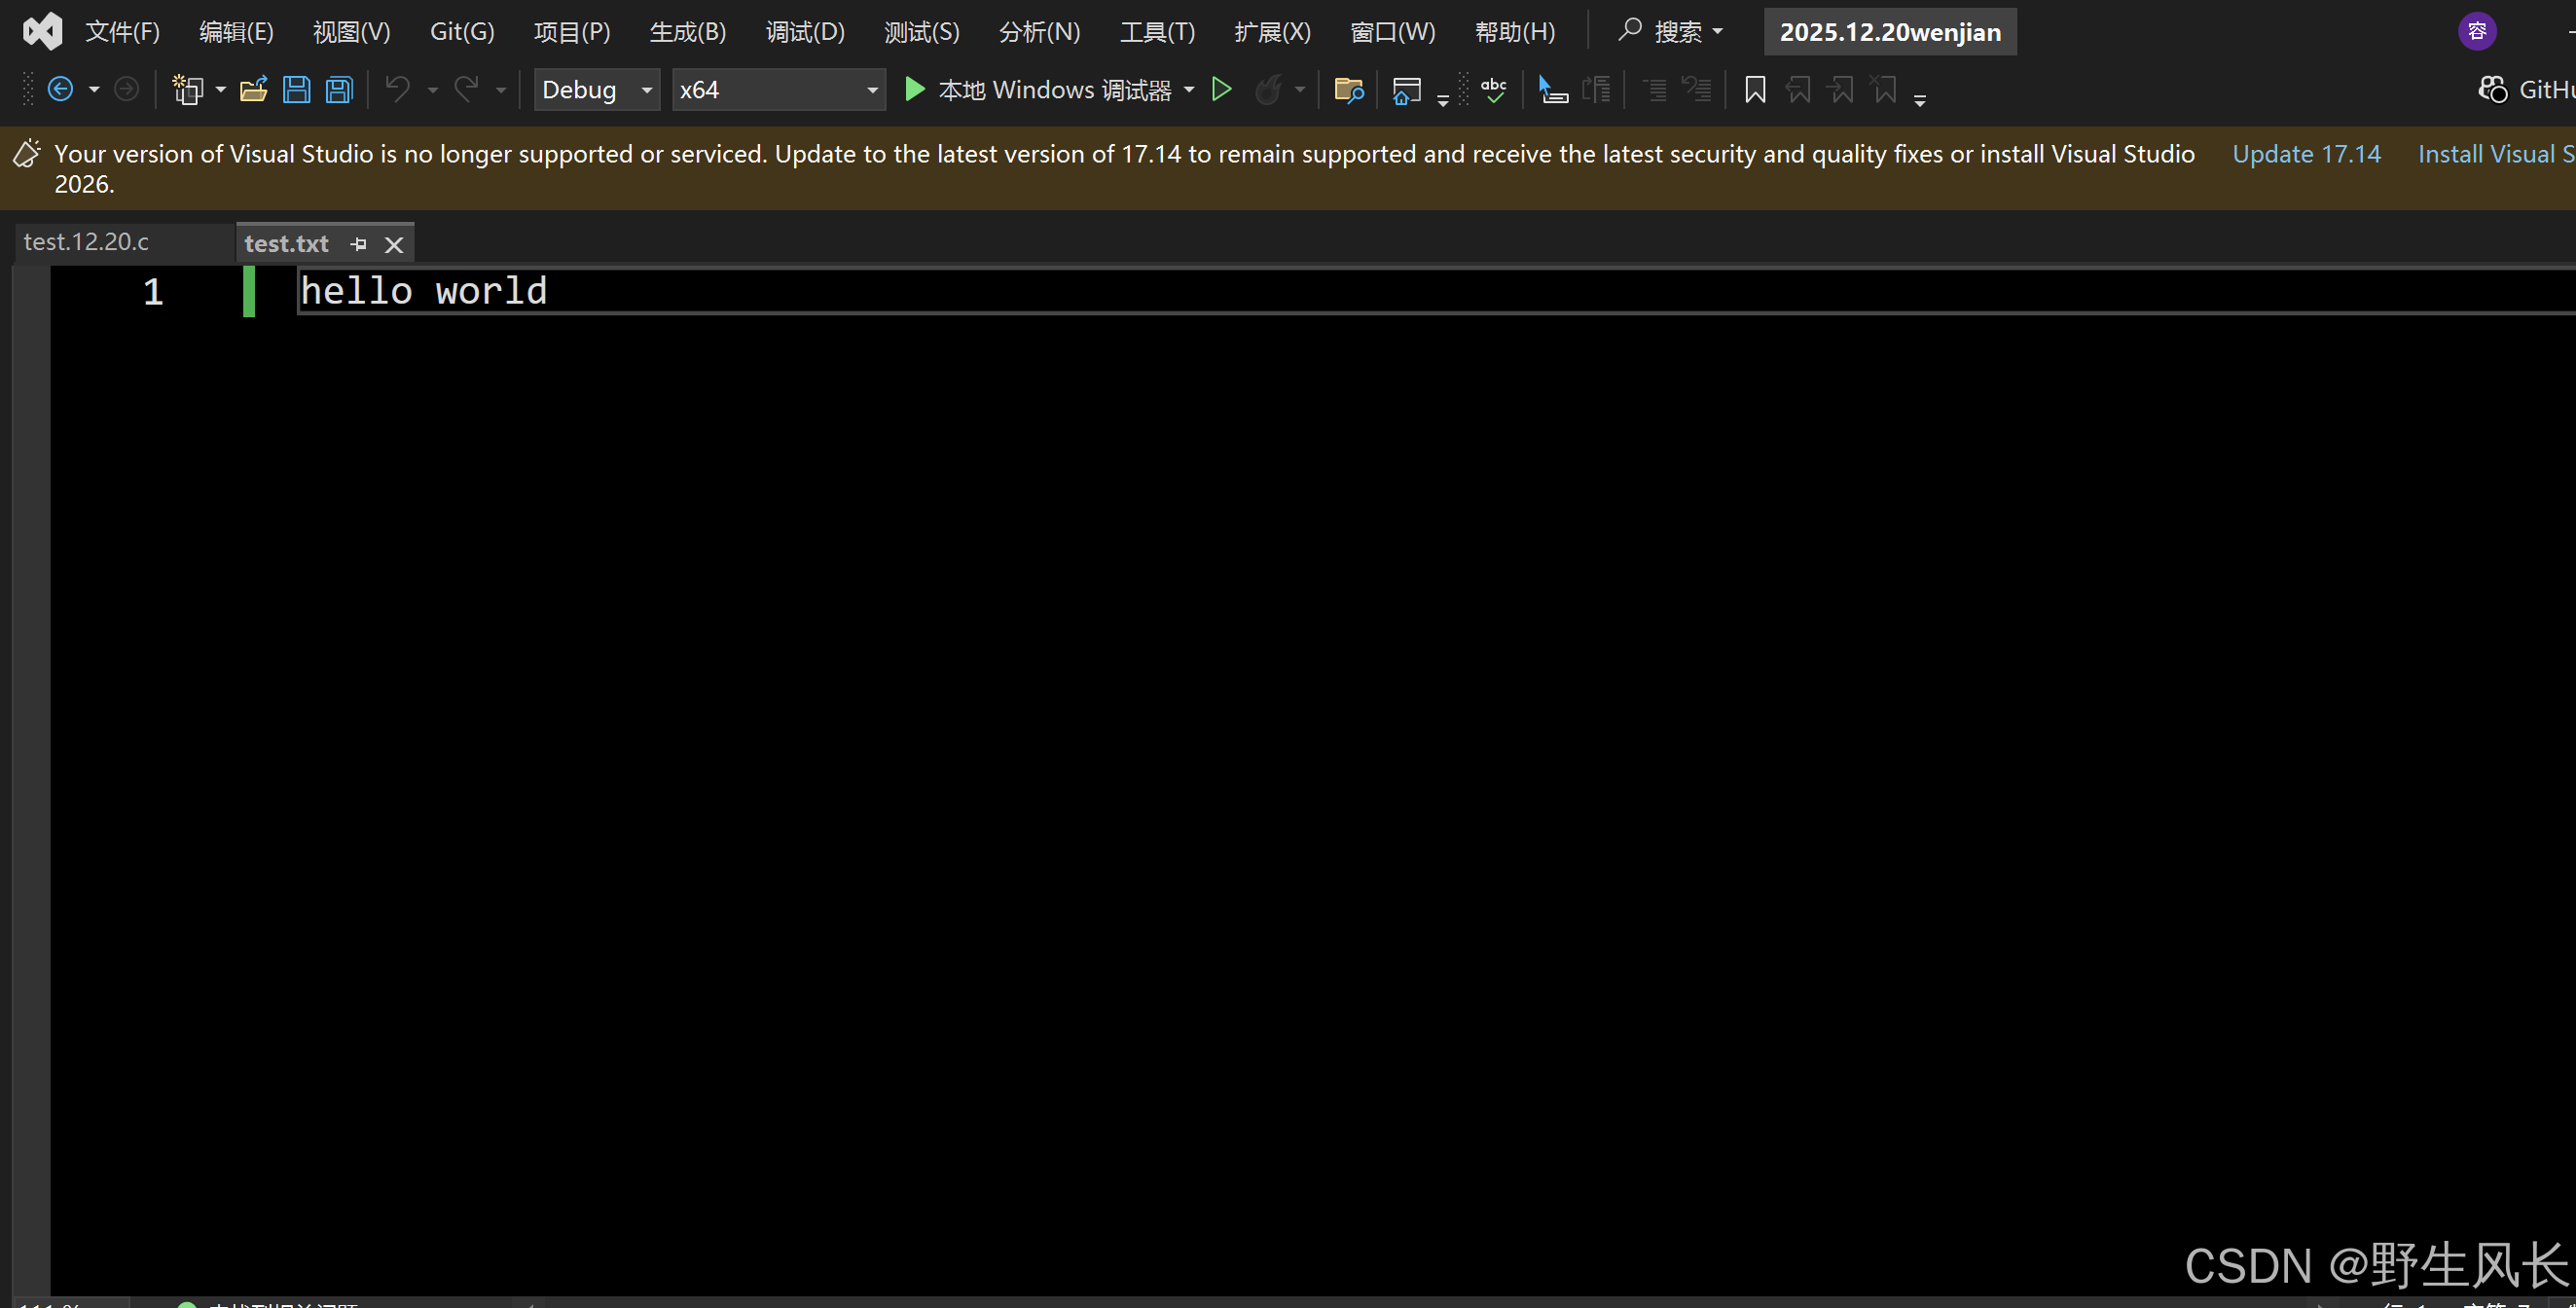Click the Update 17.14 link
The image size is (2576, 1308).
(2306, 154)
